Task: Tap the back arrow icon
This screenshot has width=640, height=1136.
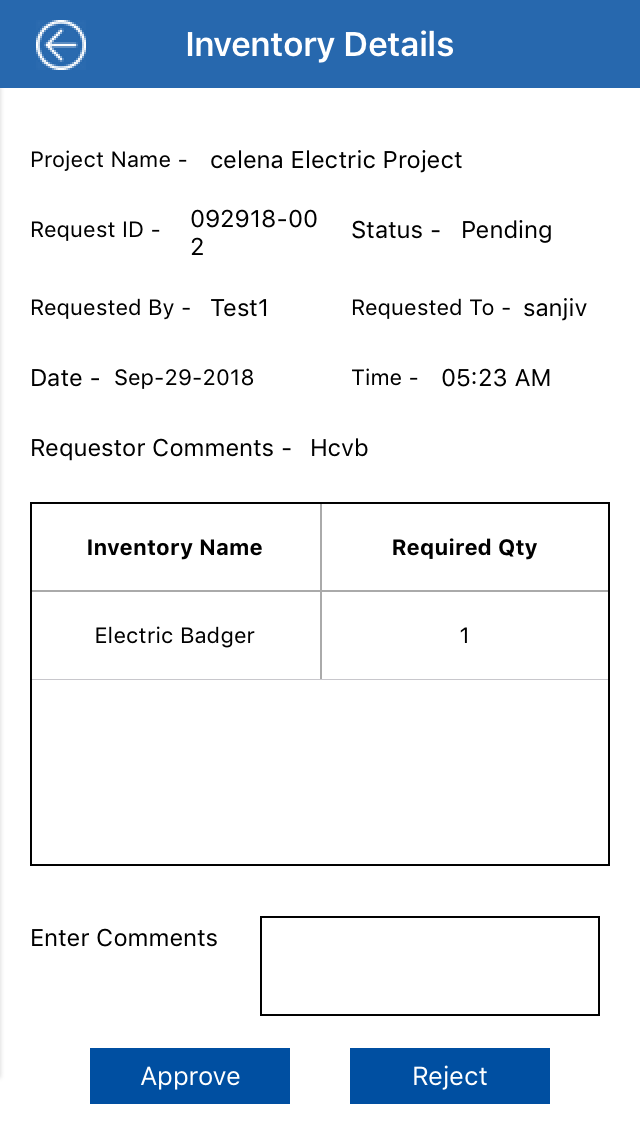Action: (x=61, y=45)
